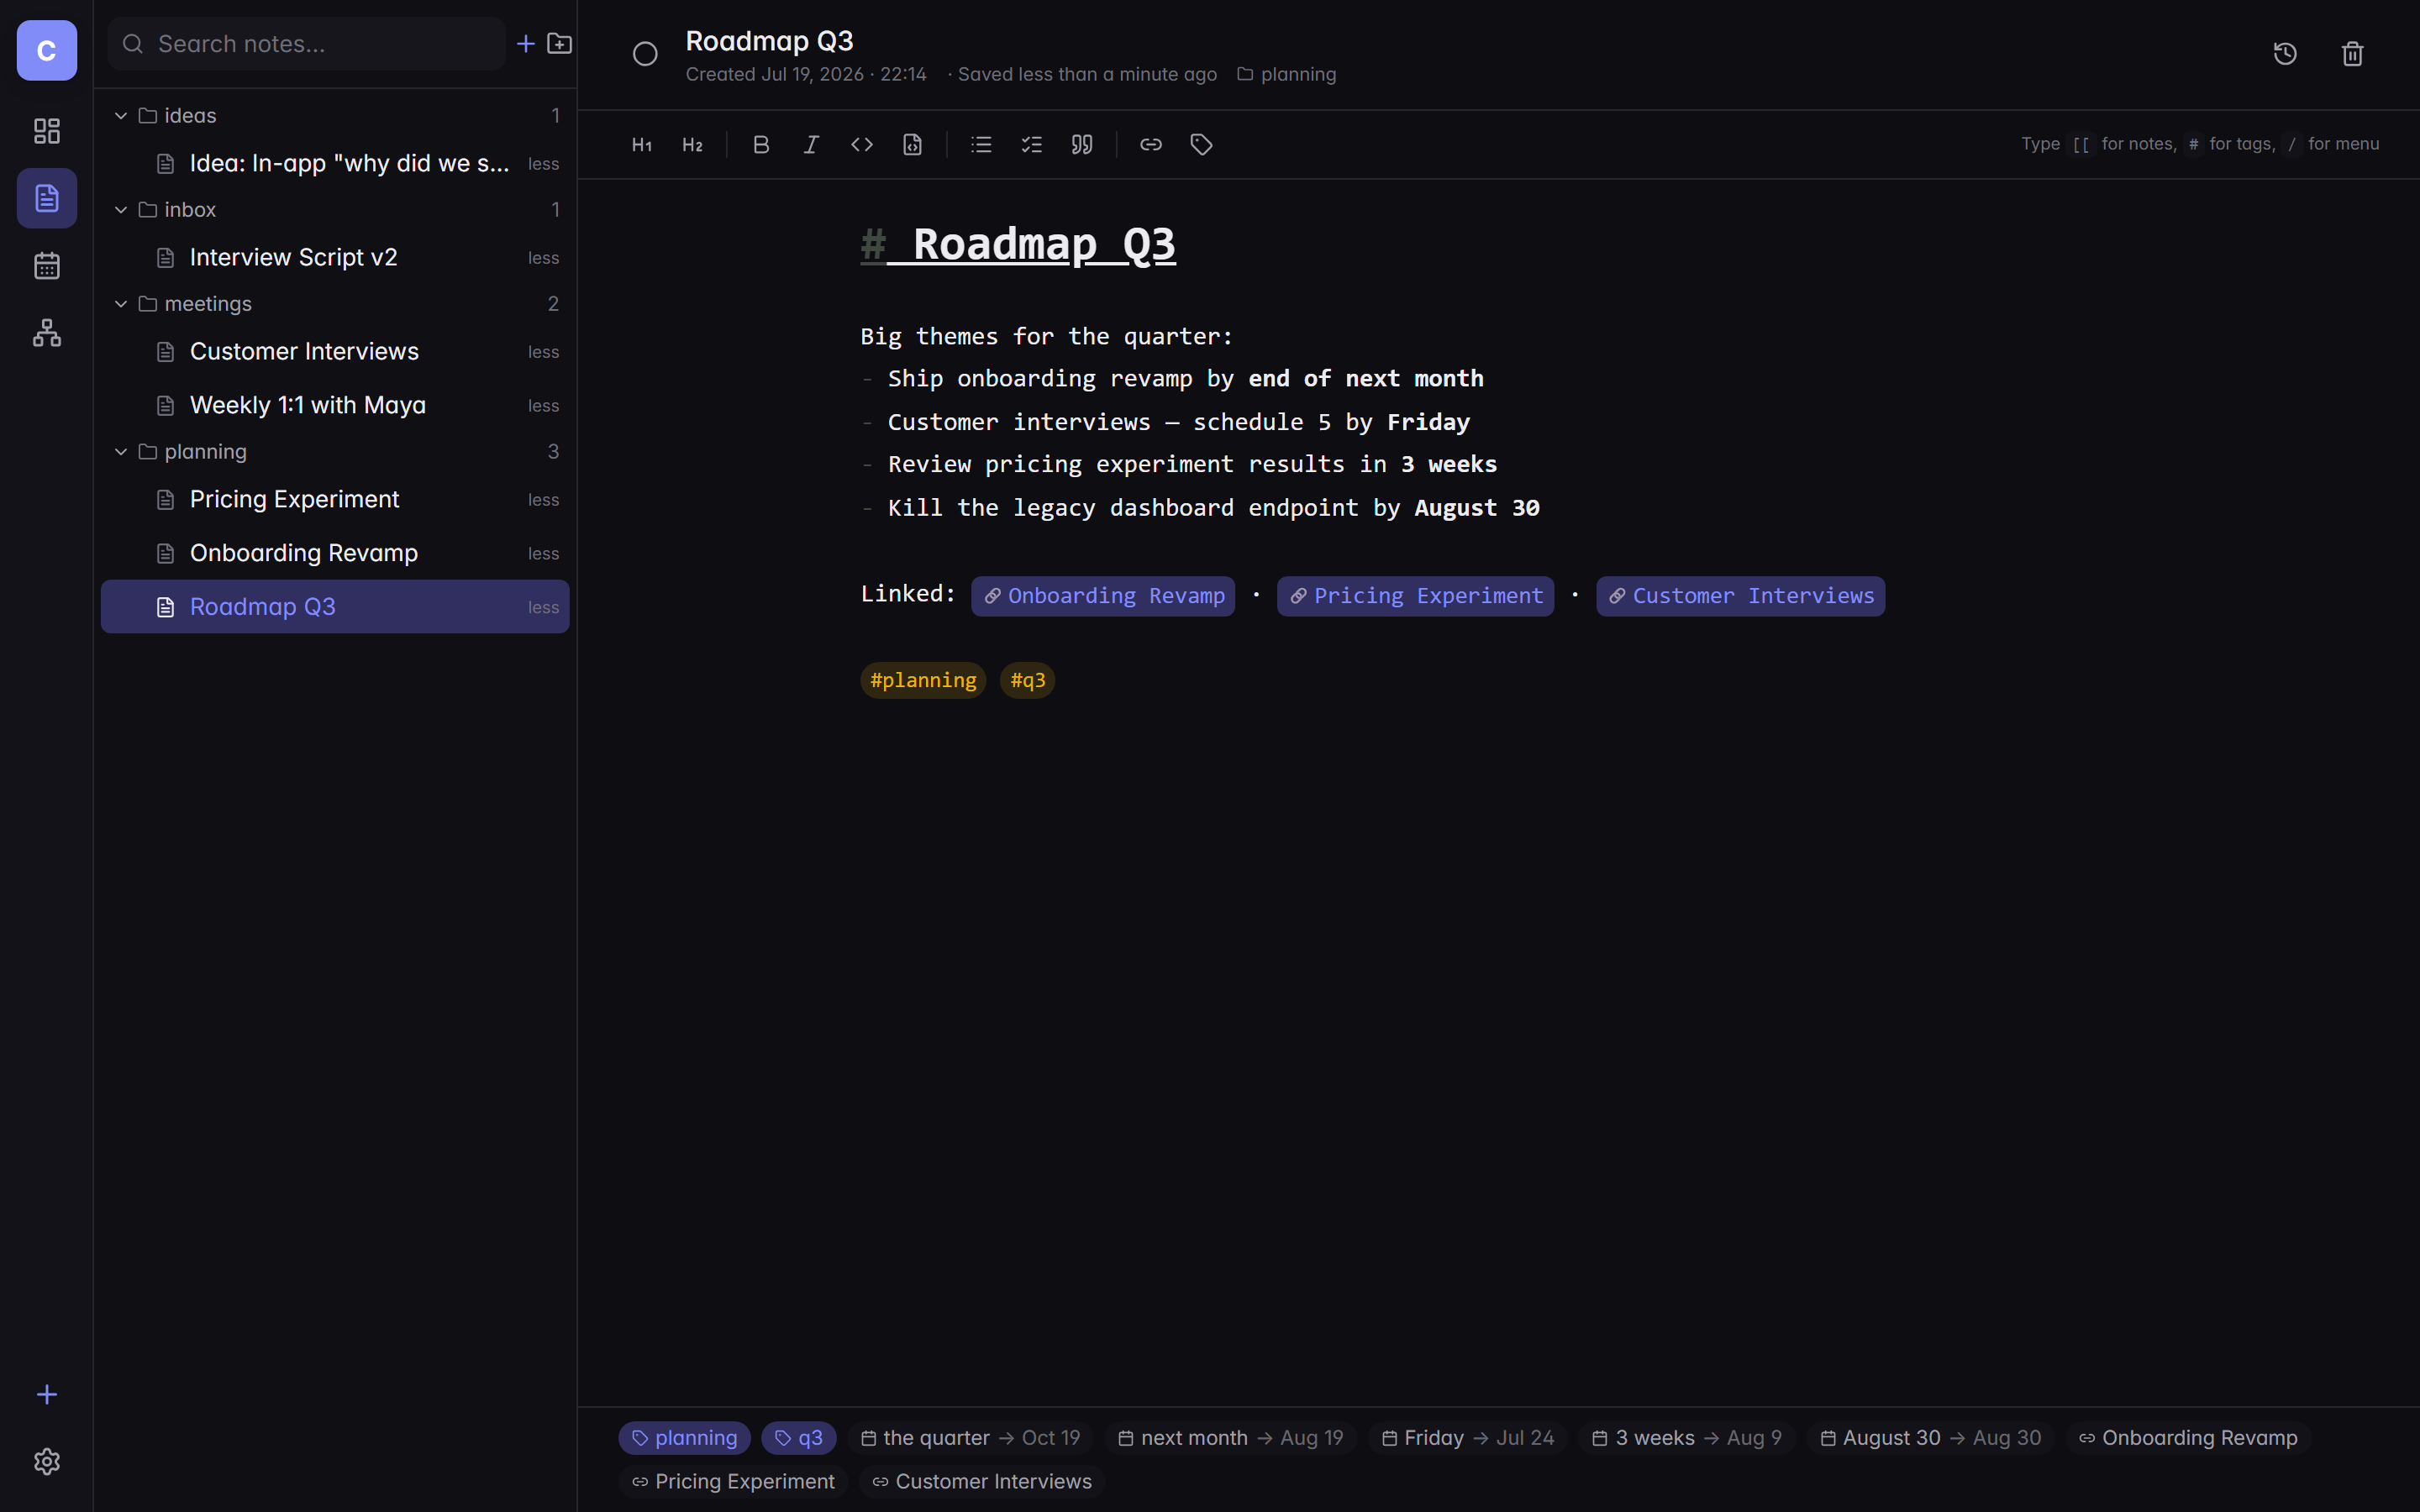
Task: Delete the note with trash icon
Action: pos(2352,54)
